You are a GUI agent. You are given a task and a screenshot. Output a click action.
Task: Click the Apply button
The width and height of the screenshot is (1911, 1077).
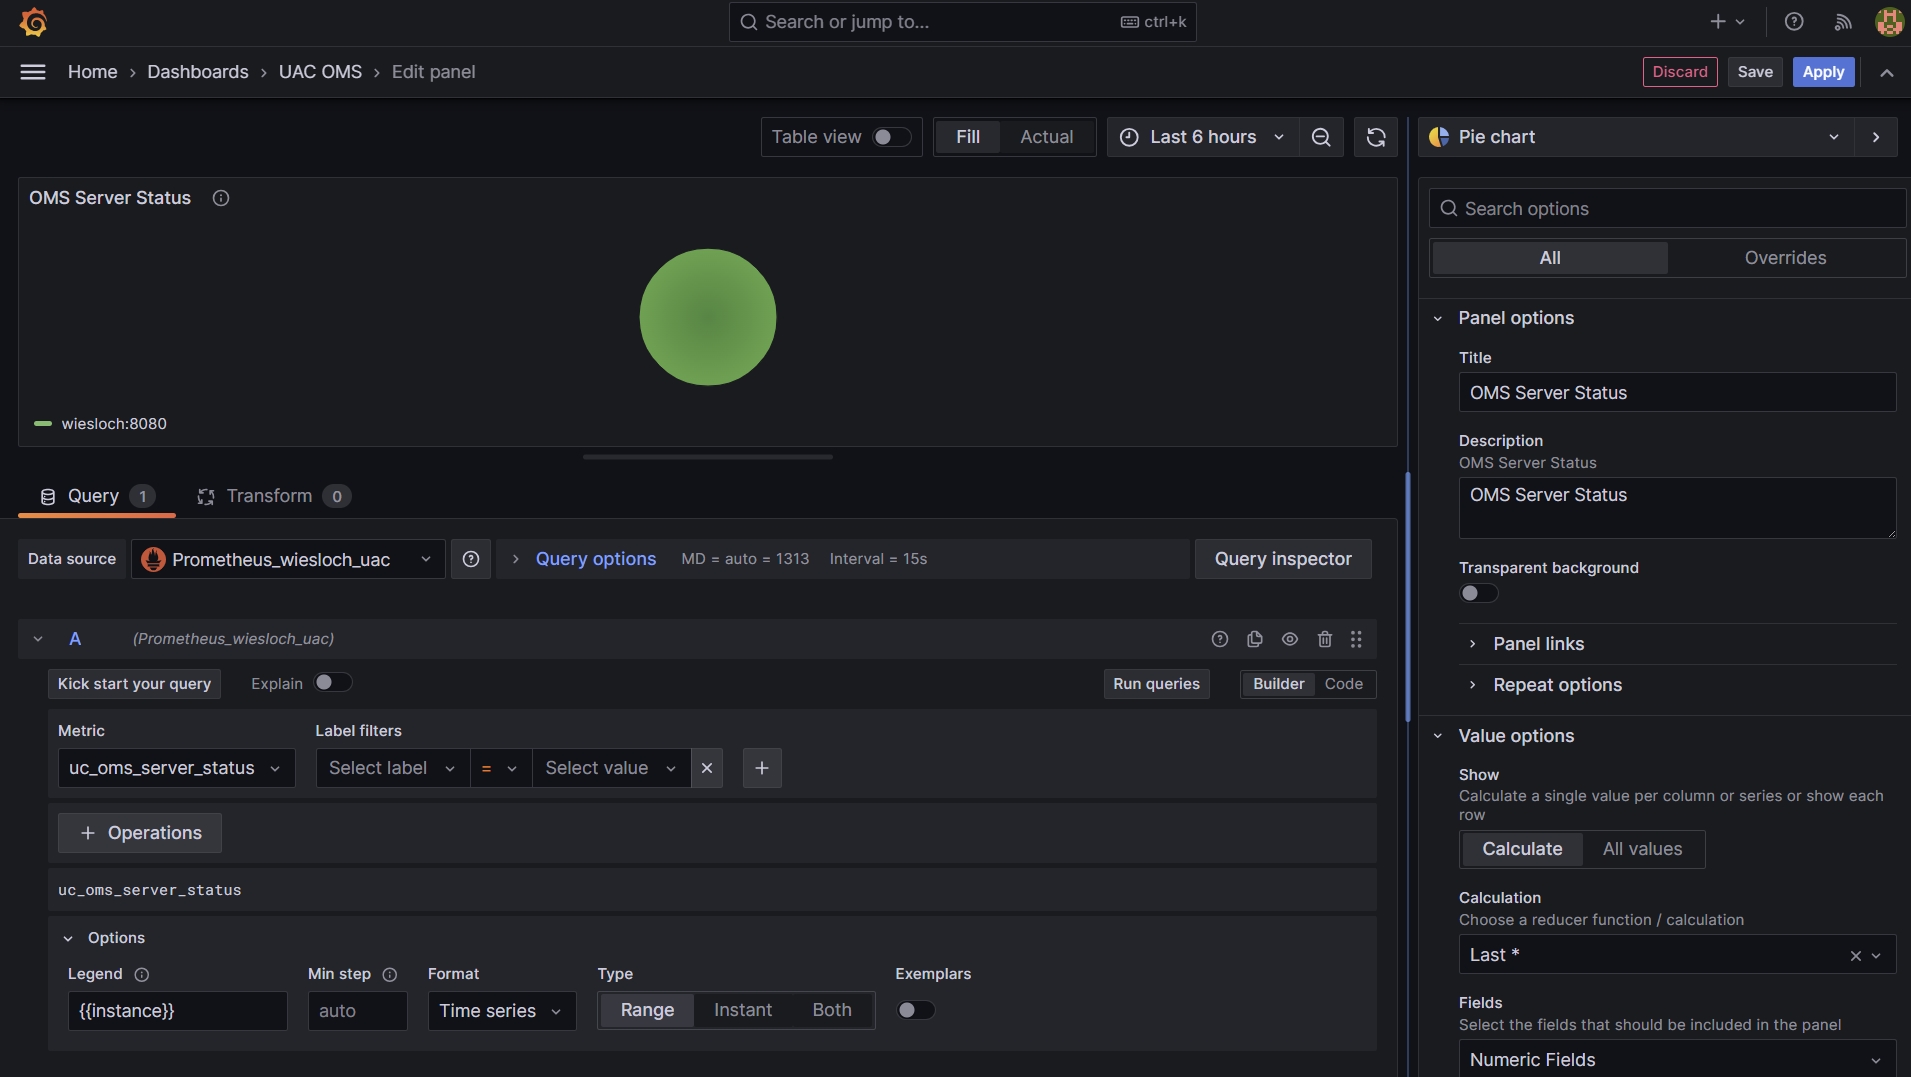point(1823,72)
